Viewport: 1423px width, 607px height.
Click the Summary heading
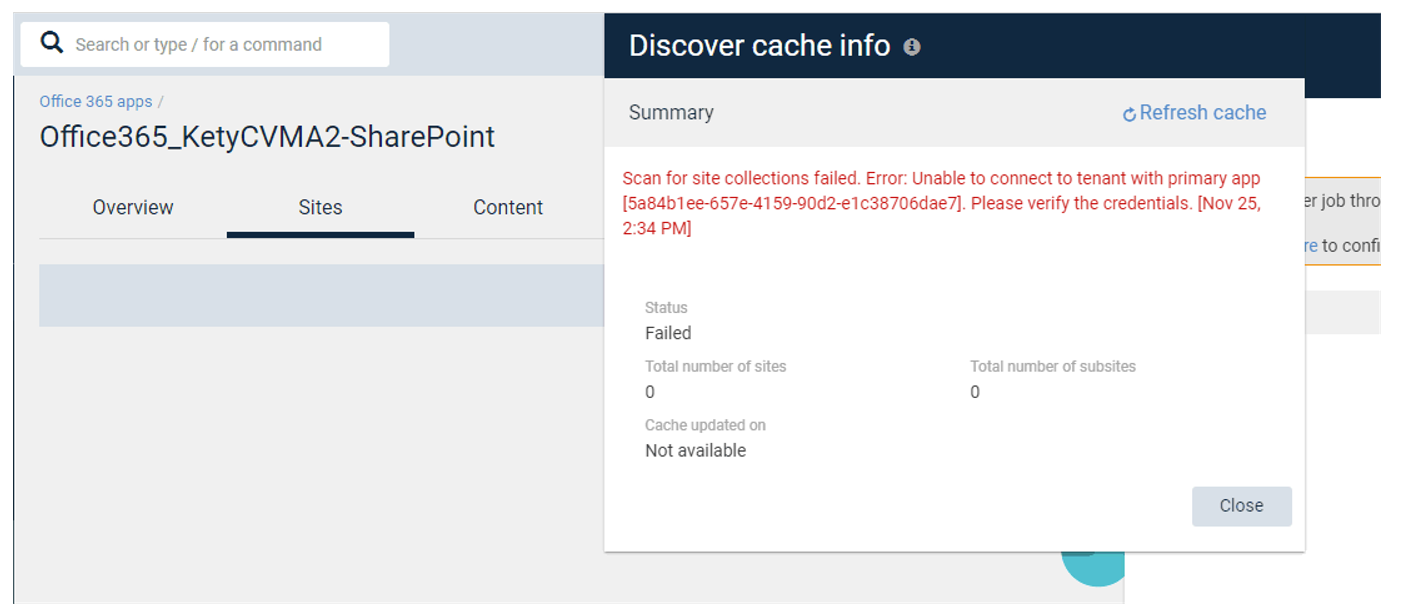(671, 112)
